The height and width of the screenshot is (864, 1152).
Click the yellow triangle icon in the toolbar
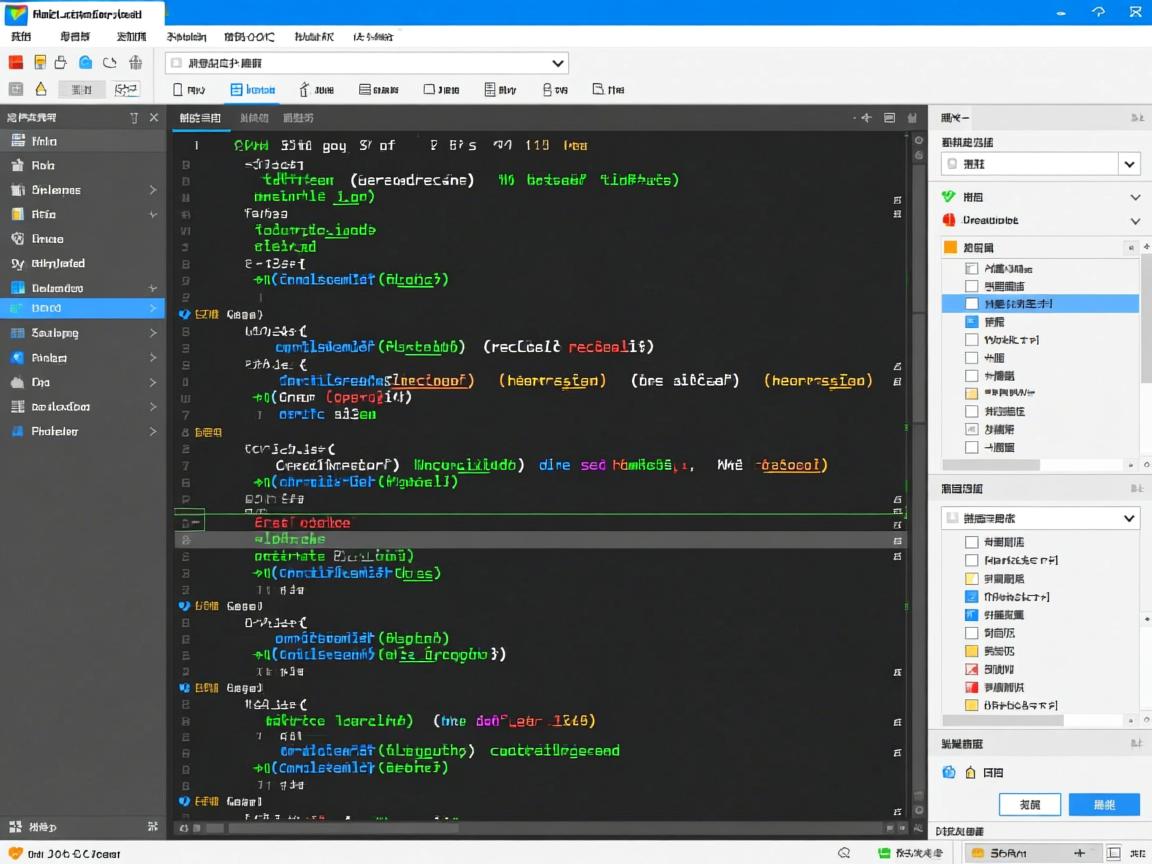tap(41, 89)
